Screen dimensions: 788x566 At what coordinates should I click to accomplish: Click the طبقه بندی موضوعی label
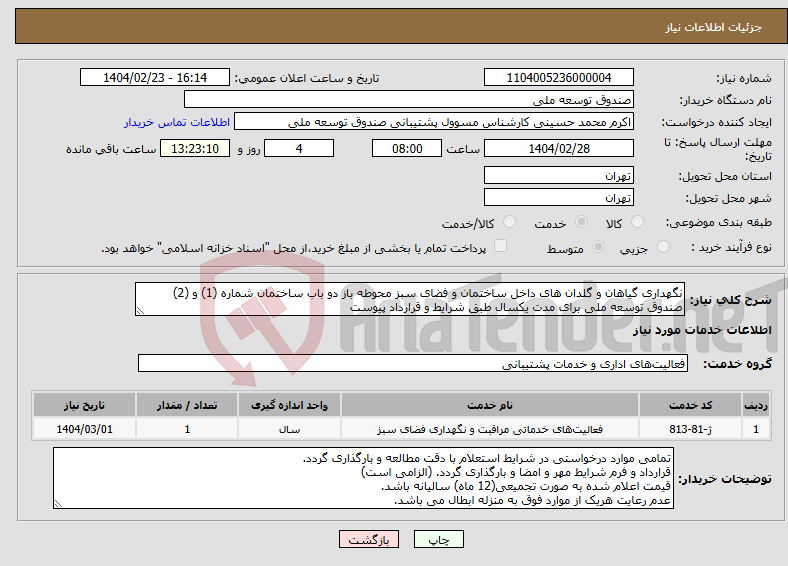[719, 222]
